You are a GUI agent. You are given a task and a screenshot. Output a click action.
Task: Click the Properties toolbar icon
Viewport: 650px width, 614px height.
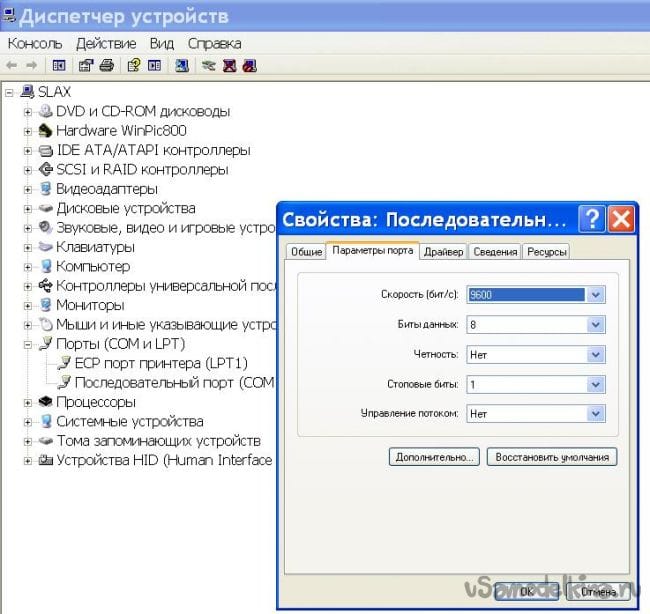[85, 66]
